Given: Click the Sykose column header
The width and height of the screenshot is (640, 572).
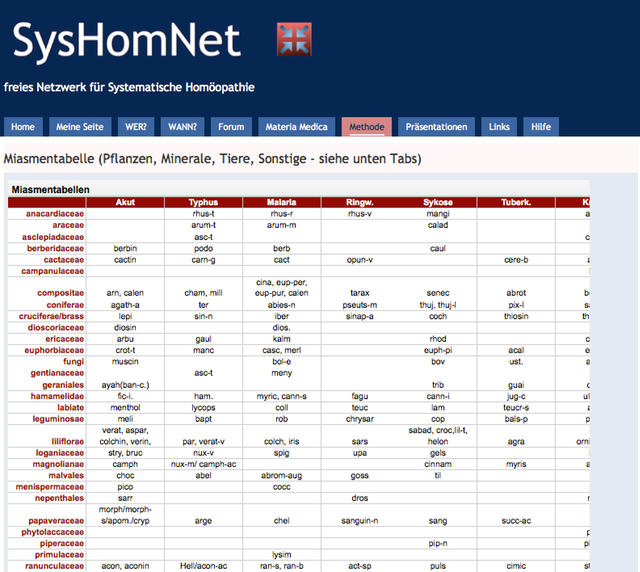Looking at the screenshot, I should (438, 202).
